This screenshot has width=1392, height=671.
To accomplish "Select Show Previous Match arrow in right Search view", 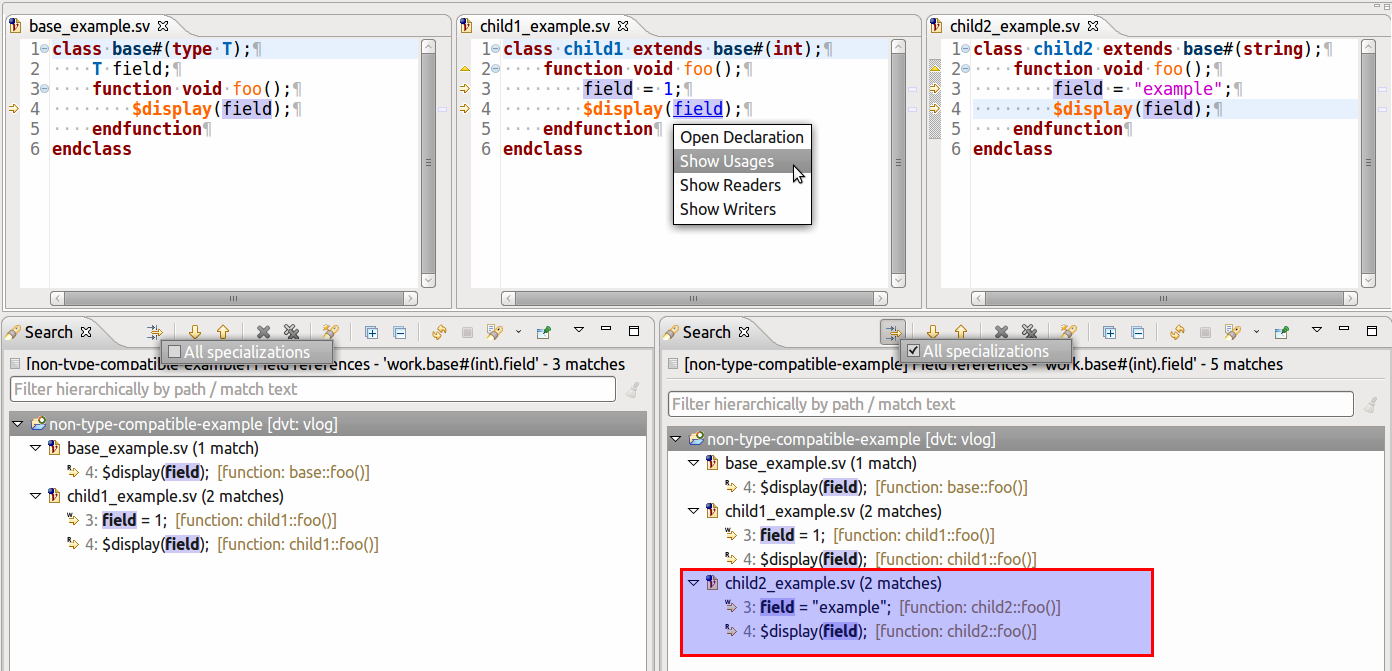I will [x=961, y=331].
